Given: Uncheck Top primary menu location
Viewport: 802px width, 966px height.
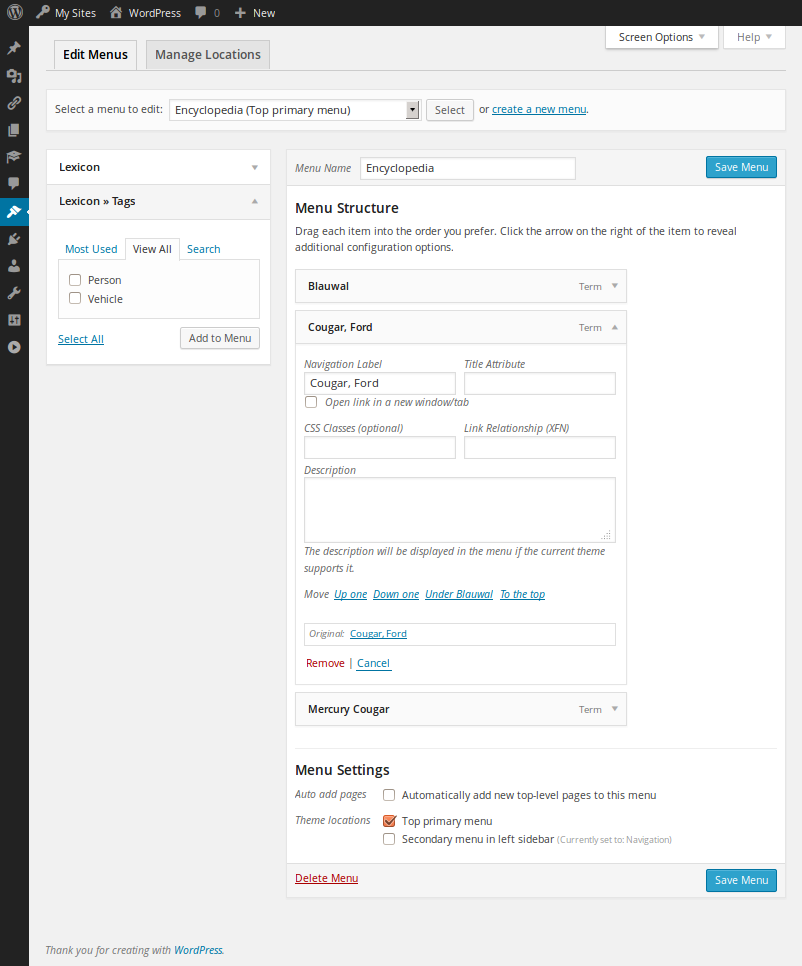Looking at the screenshot, I should tap(389, 821).
